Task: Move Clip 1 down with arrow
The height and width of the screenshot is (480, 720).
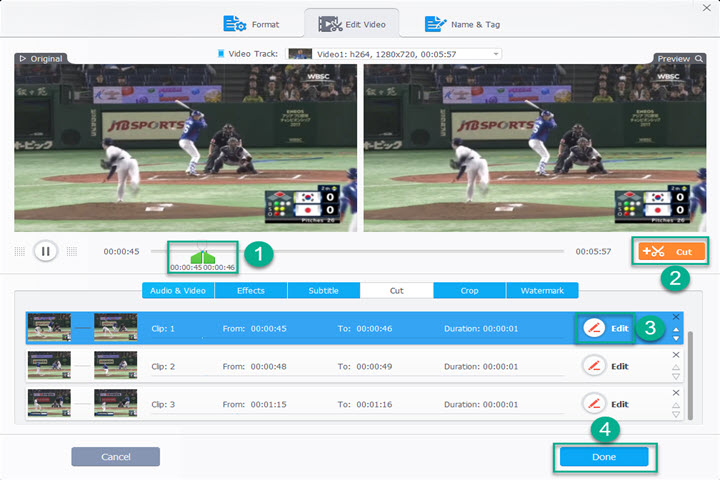Action: (676, 338)
